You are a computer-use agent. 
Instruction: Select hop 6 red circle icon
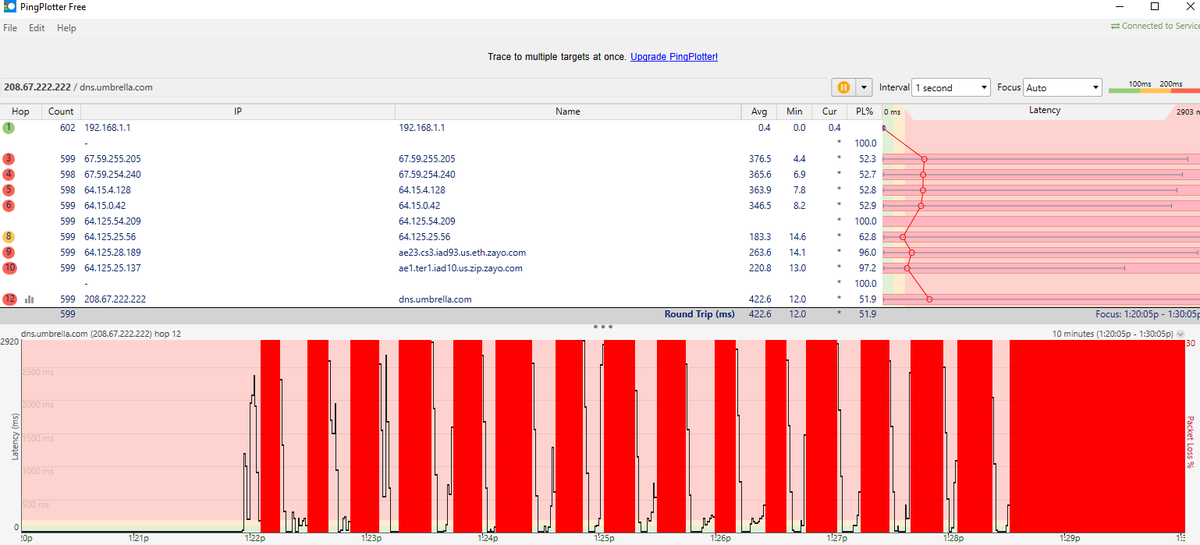[8, 205]
